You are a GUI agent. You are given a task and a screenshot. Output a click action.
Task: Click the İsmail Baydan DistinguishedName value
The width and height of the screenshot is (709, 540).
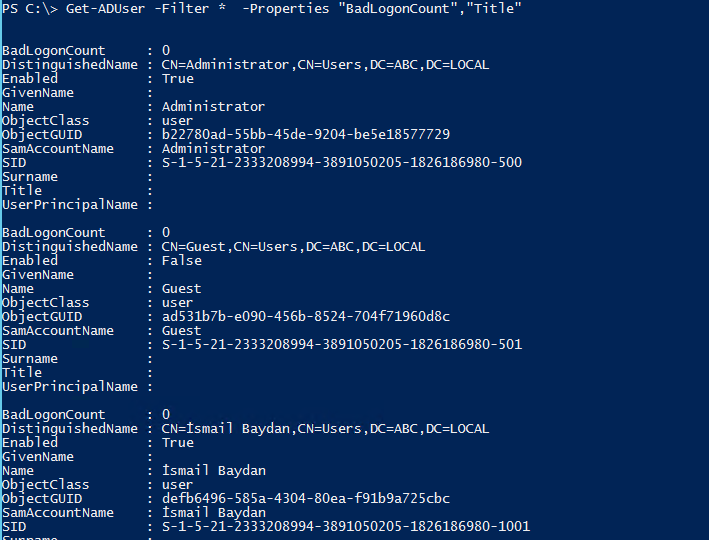click(325, 428)
